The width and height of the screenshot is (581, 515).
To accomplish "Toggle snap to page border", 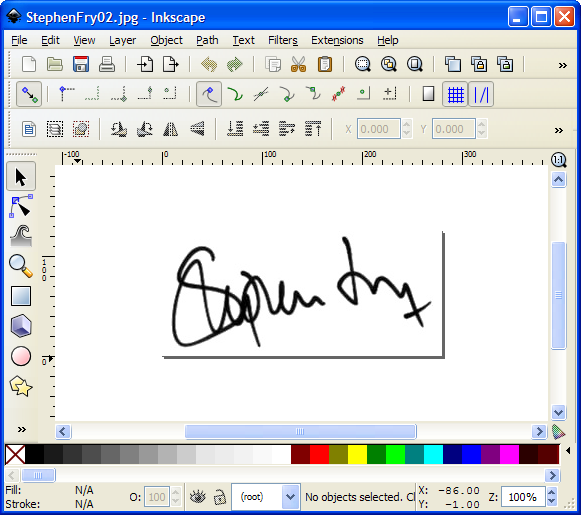I will [428, 94].
